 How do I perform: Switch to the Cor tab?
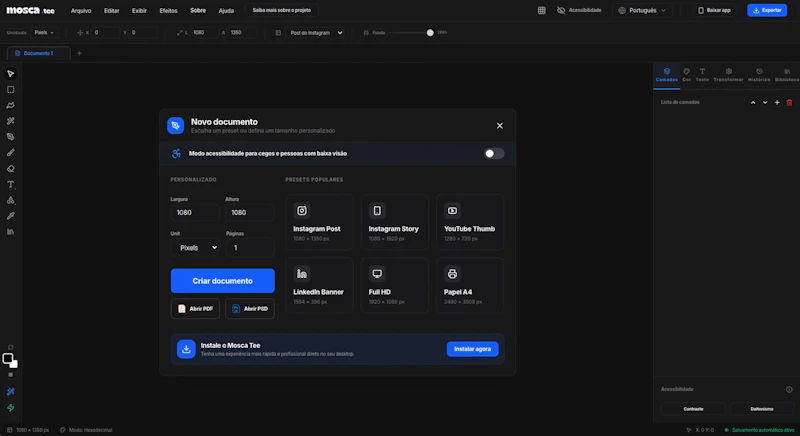click(686, 75)
